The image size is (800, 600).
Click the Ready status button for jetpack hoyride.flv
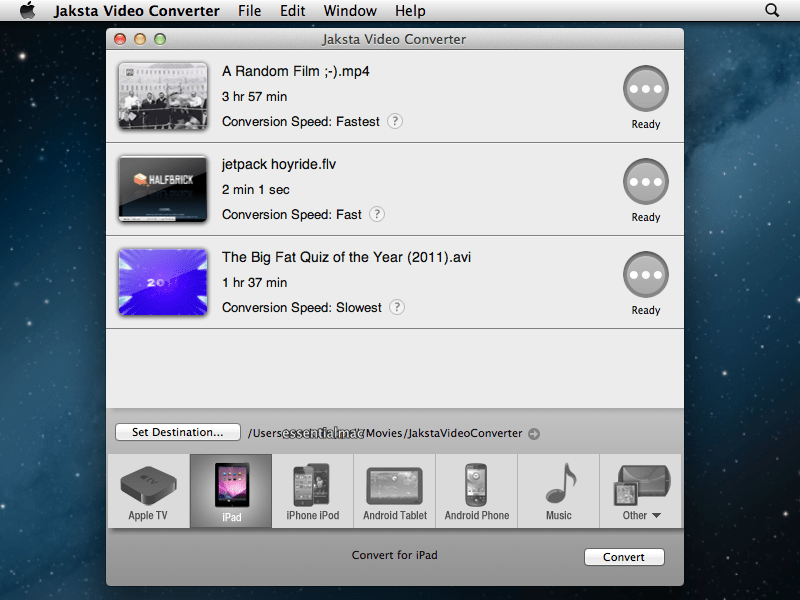click(x=646, y=181)
